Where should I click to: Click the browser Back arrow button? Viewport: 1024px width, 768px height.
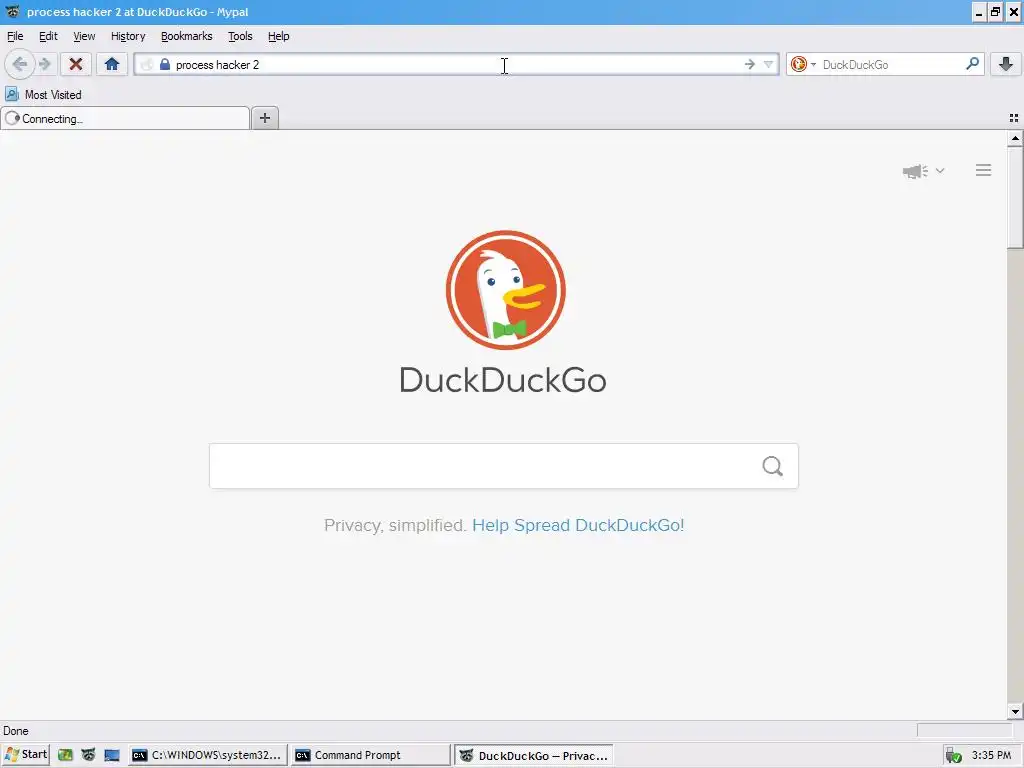click(x=20, y=64)
